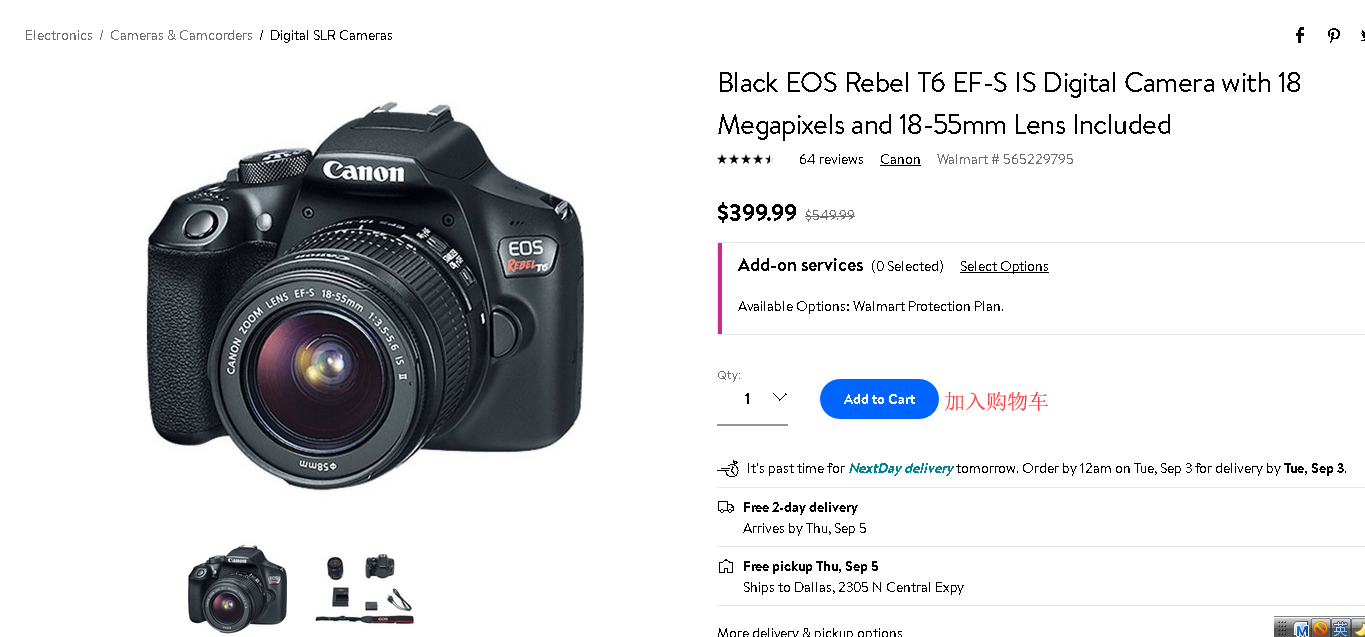
Task: Expand More delivery & pickup options
Action: coord(810,632)
